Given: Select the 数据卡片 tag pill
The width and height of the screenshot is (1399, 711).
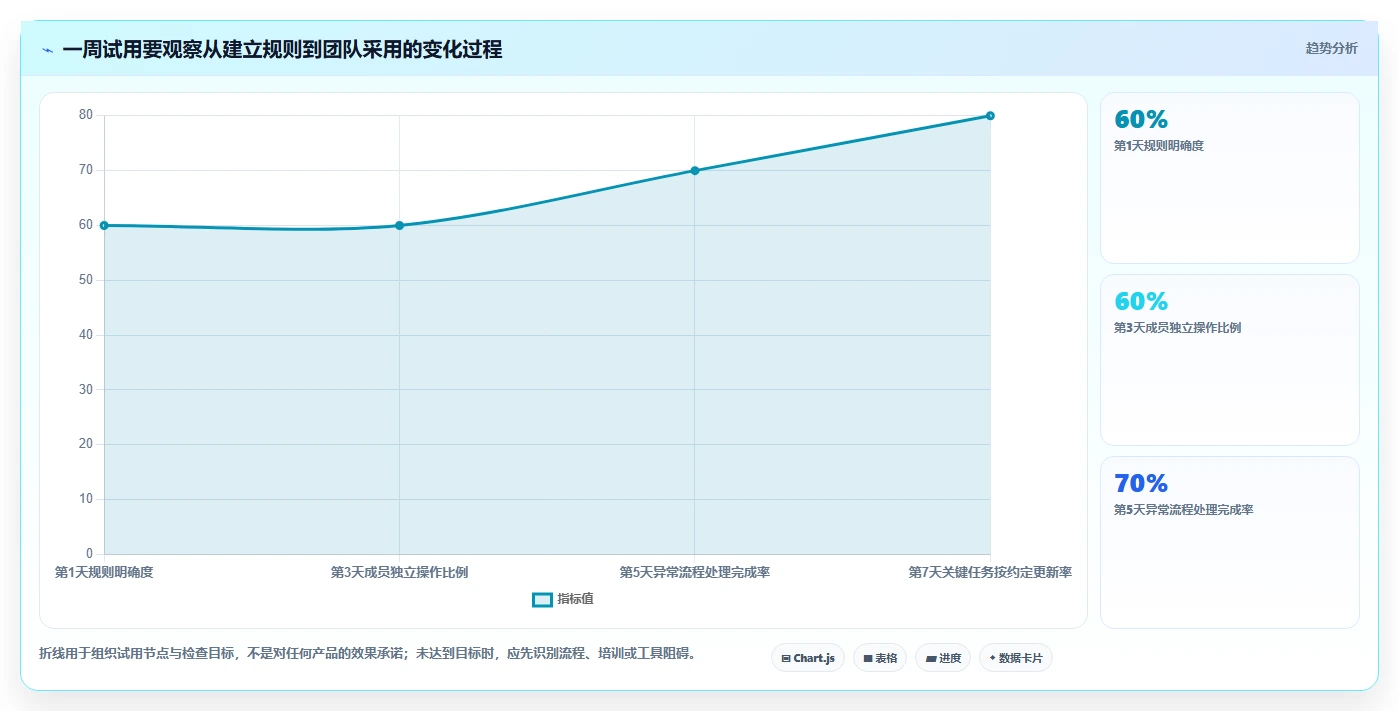Looking at the screenshot, I should [x=1016, y=658].
